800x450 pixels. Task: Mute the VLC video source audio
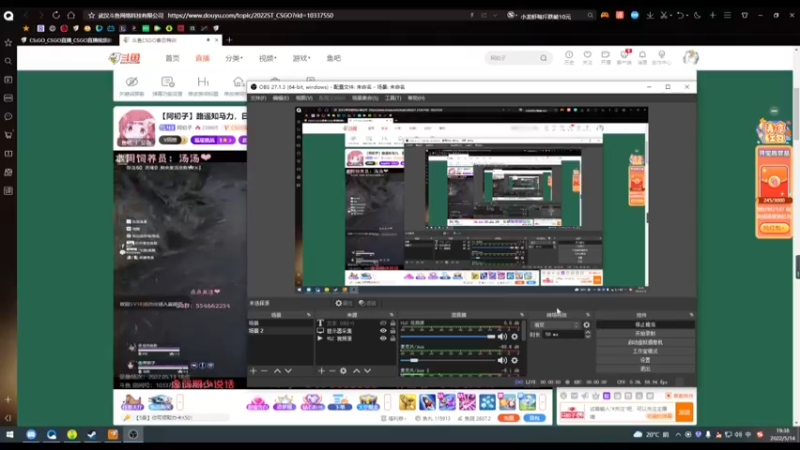[x=503, y=337]
